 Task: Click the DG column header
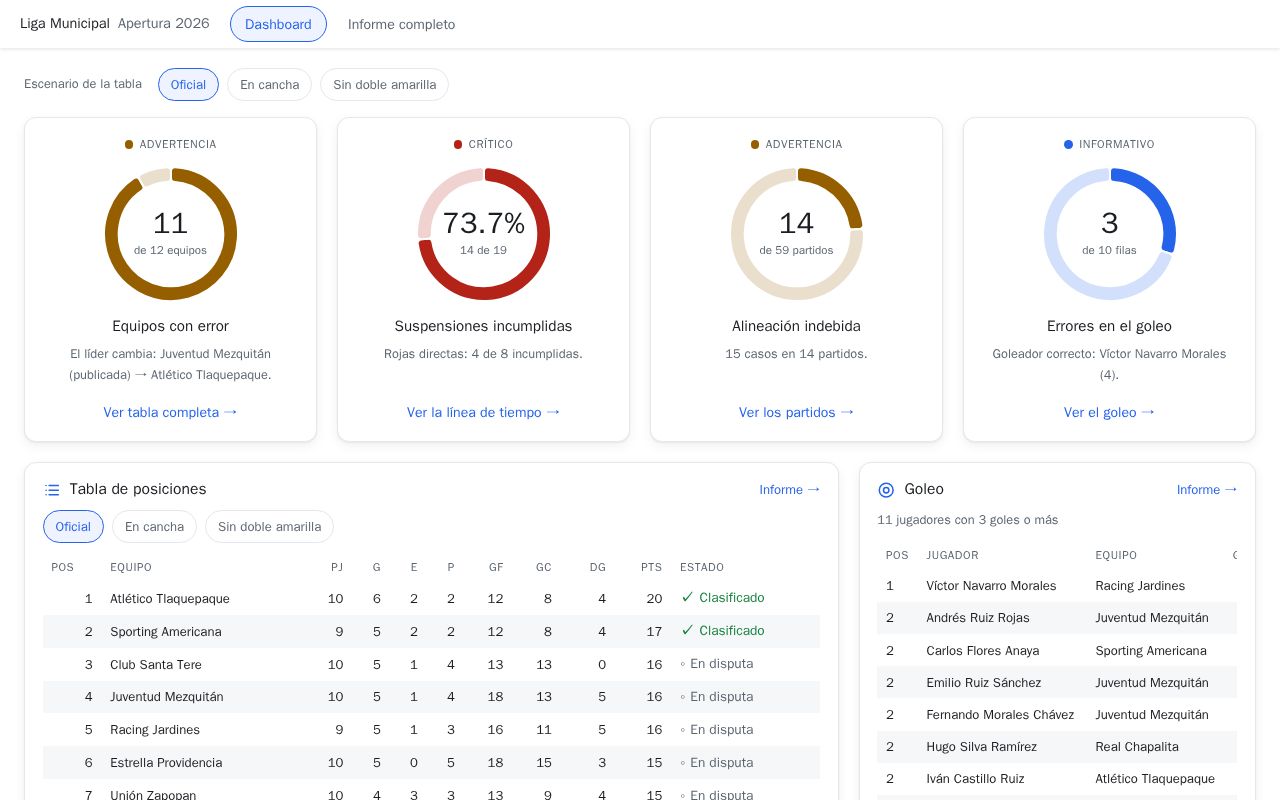pos(597,567)
